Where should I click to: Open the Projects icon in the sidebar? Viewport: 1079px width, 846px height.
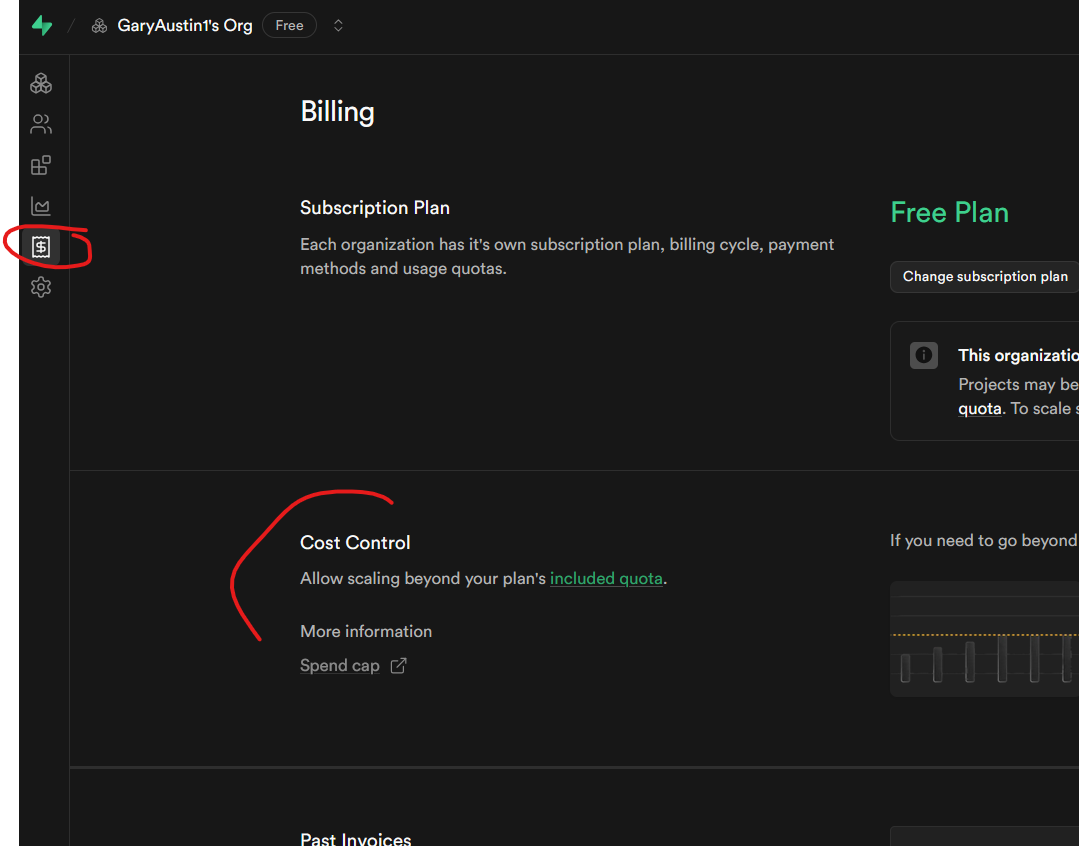pyautogui.click(x=41, y=84)
